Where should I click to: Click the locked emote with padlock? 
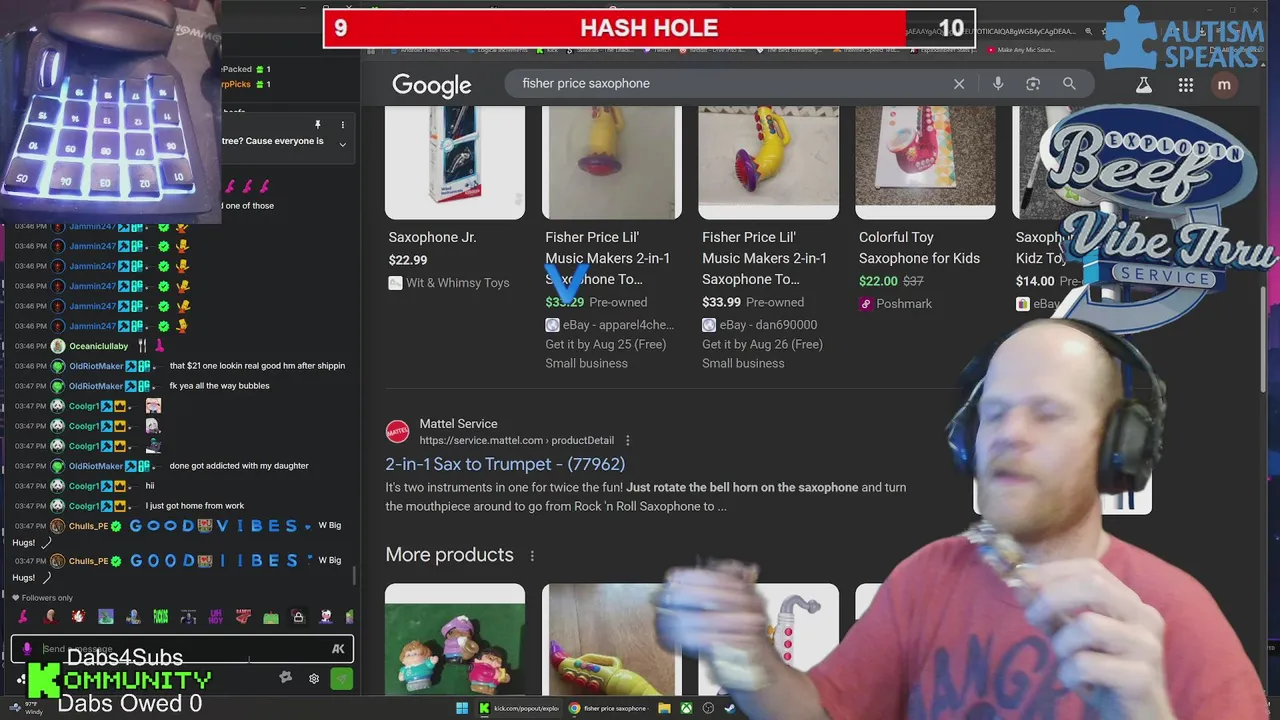(297, 617)
